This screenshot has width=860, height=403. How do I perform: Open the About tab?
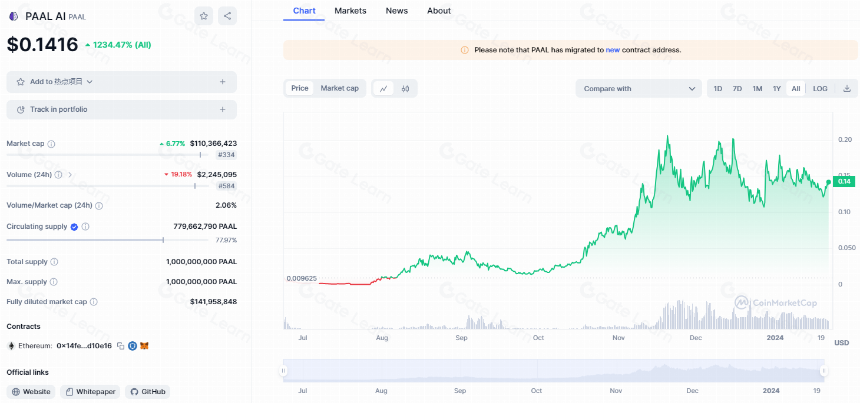tap(439, 10)
